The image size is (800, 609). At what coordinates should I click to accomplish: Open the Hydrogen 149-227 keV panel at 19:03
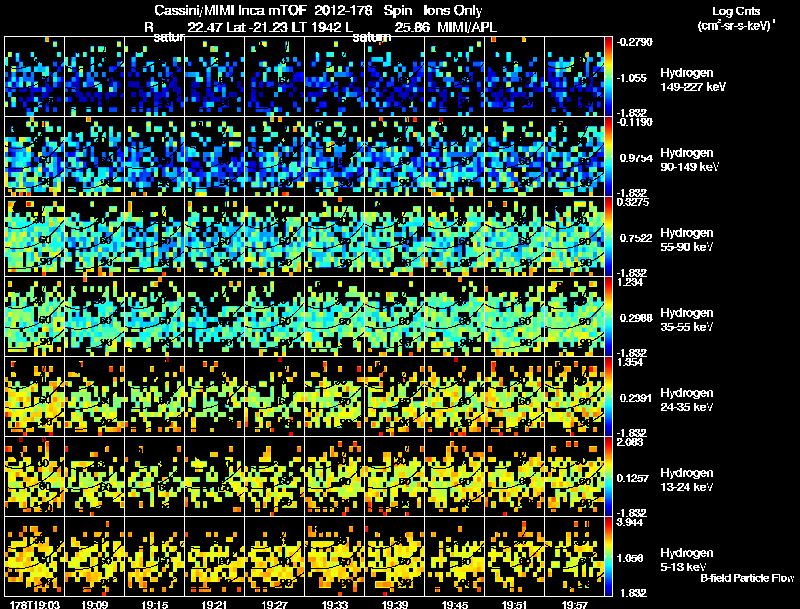coord(35,77)
